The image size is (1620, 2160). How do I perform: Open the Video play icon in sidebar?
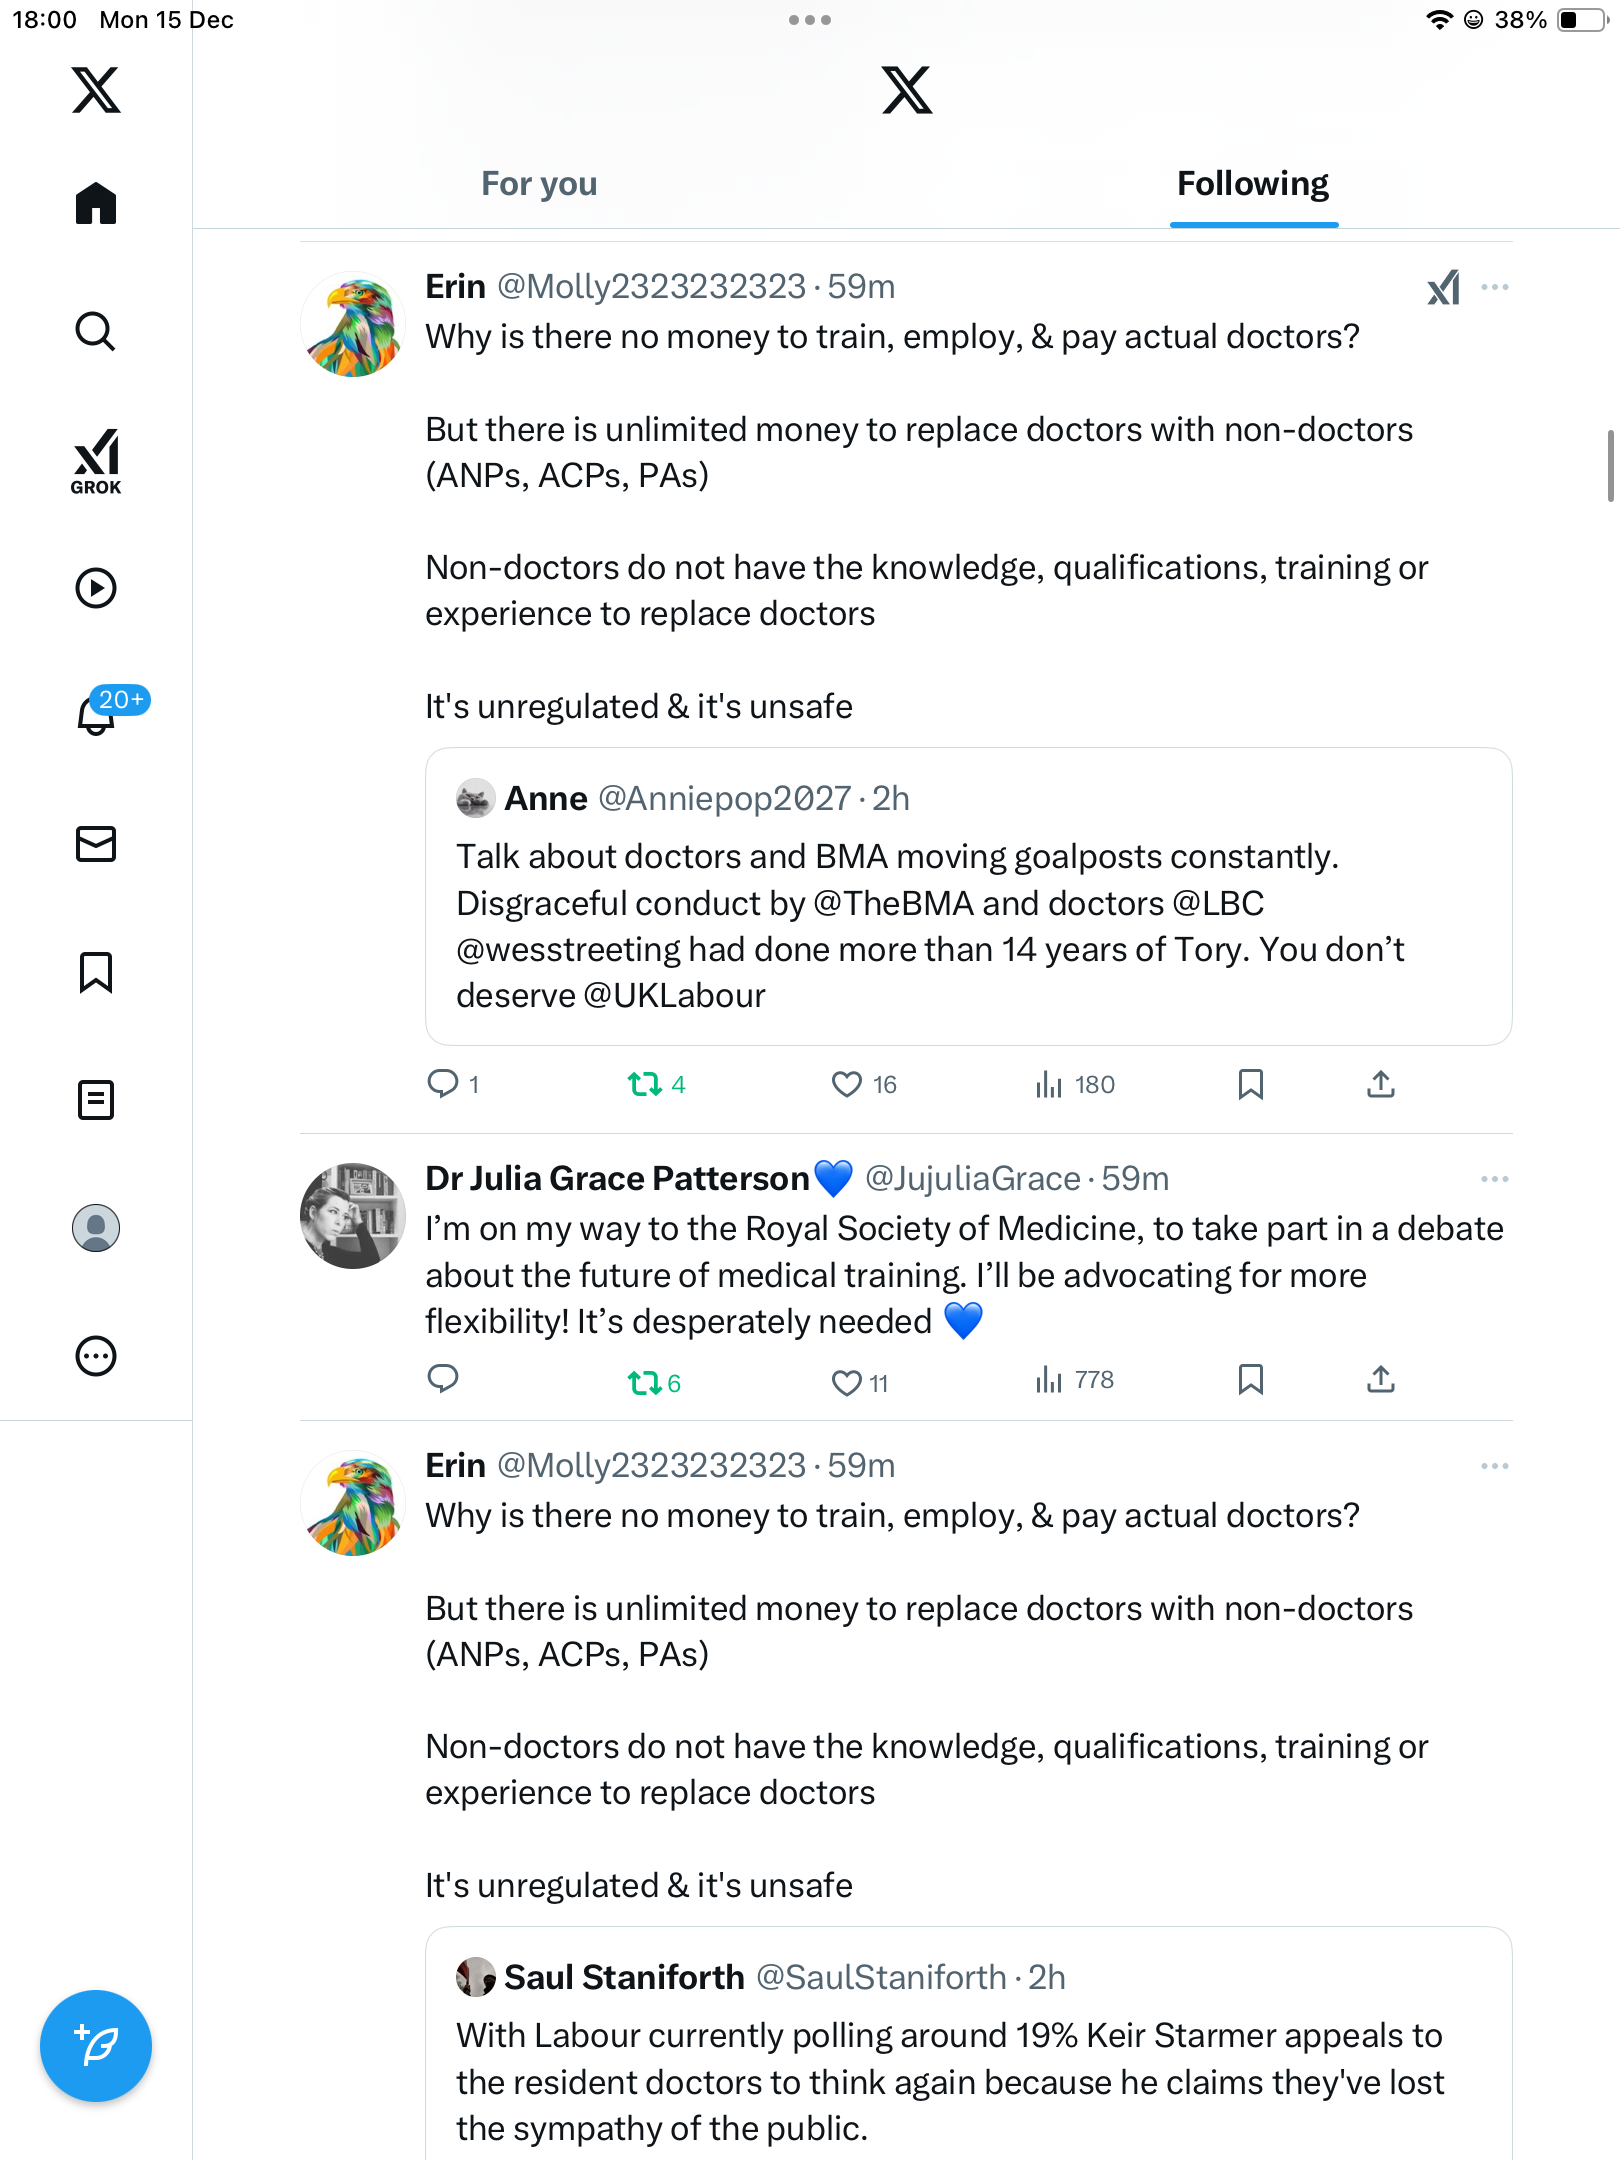pyautogui.click(x=96, y=588)
